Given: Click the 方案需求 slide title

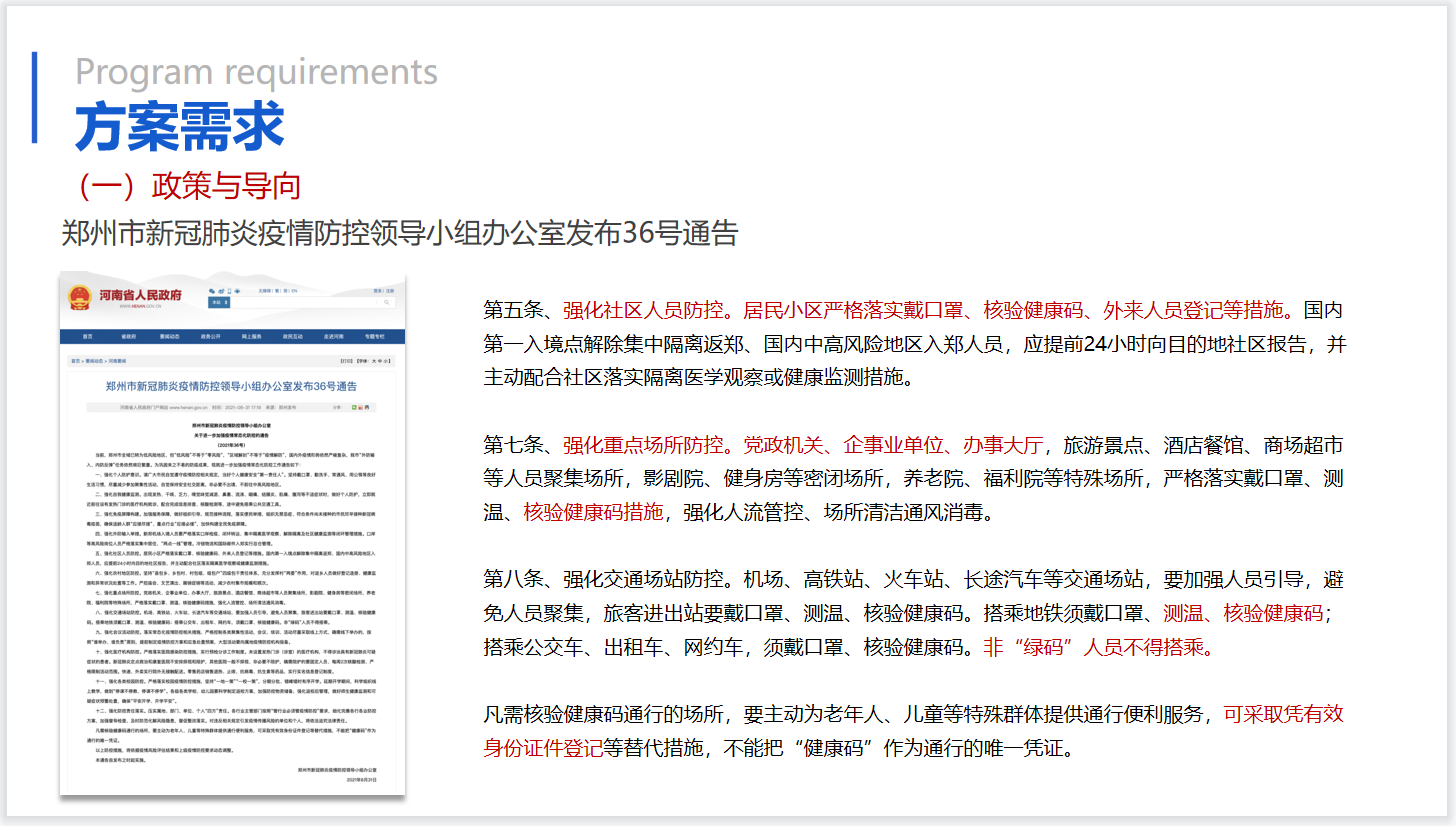Looking at the screenshot, I should pyautogui.click(x=180, y=127).
